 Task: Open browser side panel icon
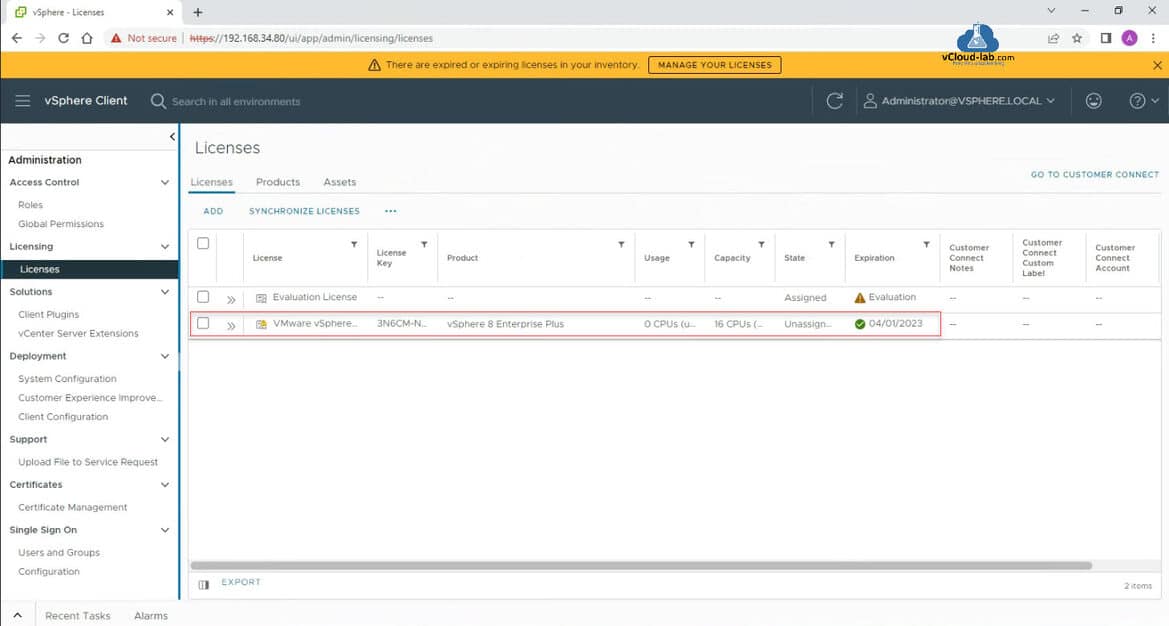coord(1106,38)
